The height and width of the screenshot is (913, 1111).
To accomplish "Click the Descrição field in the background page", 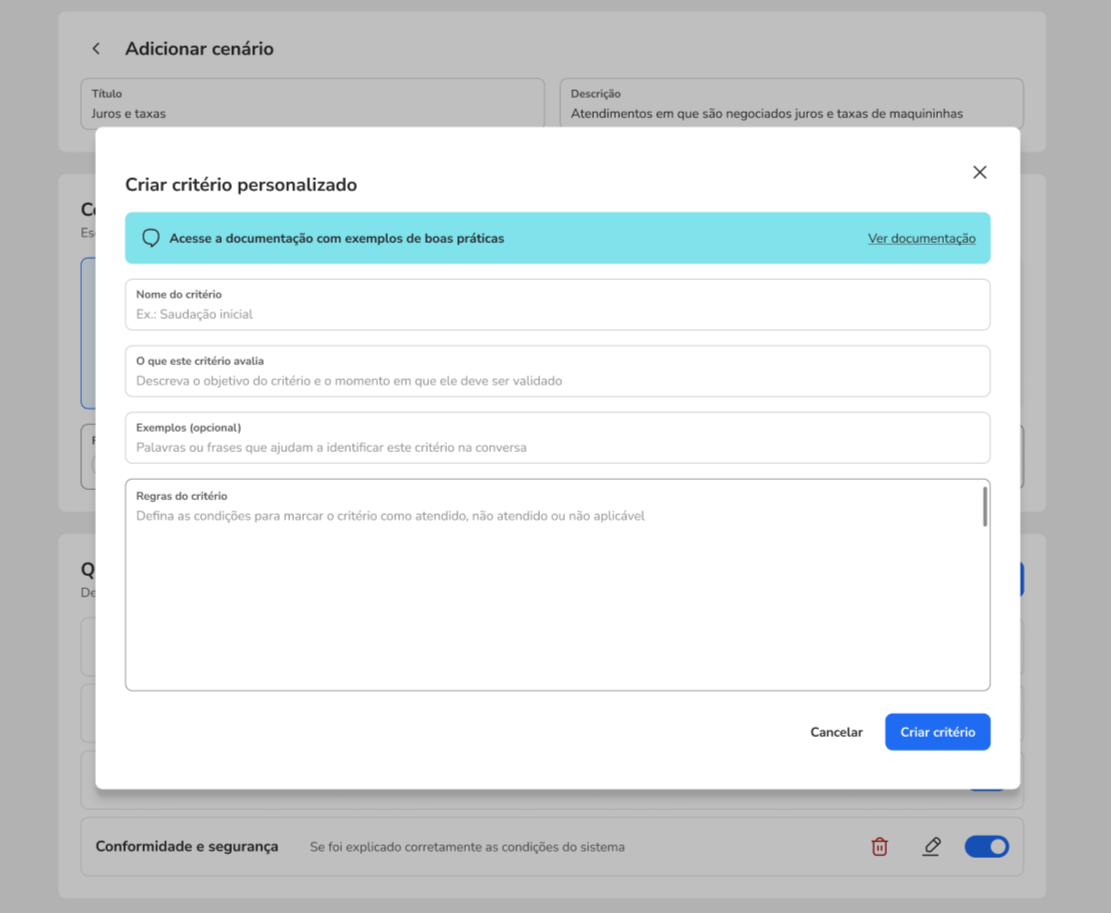I will [791, 103].
